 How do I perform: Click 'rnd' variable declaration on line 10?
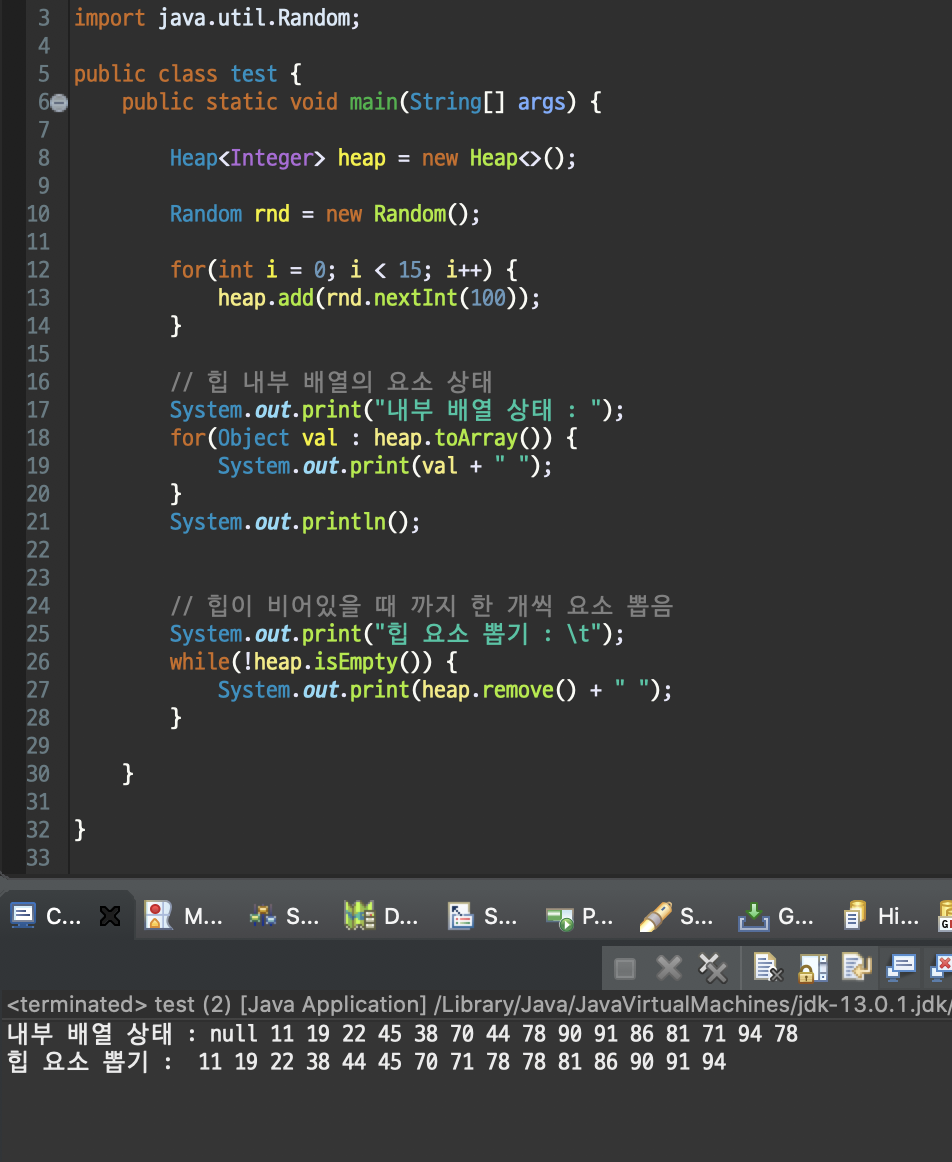click(x=272, y=214)
